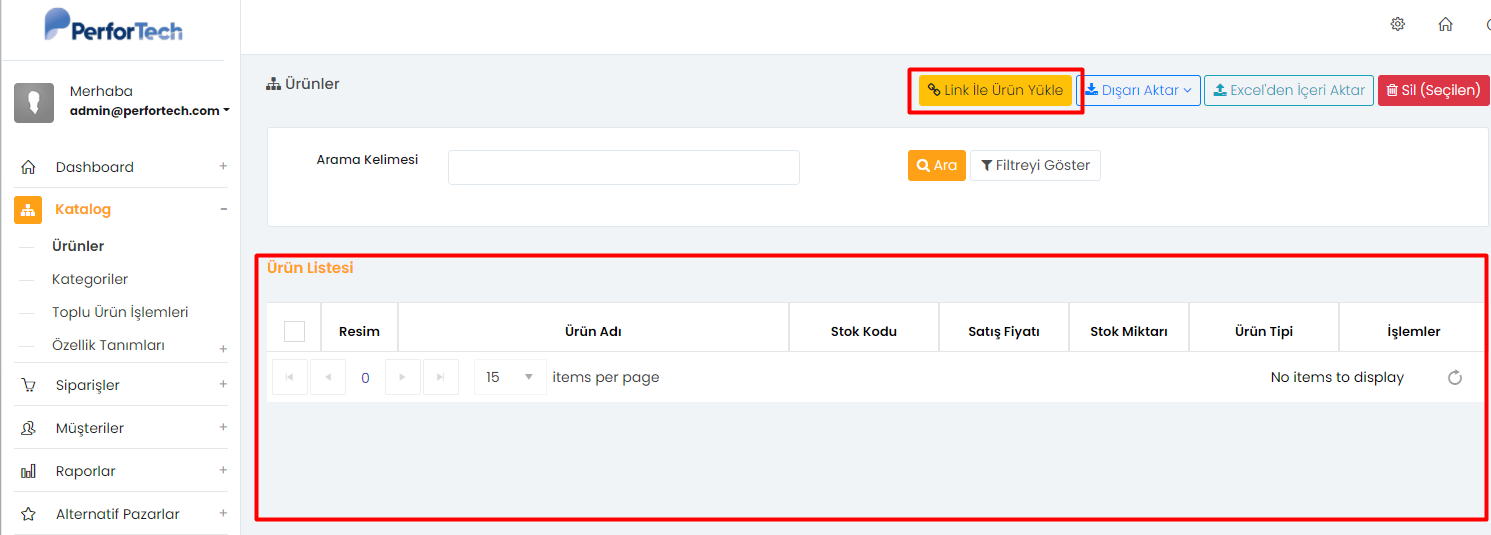The width and height of the screenshot is (1491, 535).
Task: Collapse the Katalog menu minus sign
Action: pyautogui.click(x=223, y=209)
